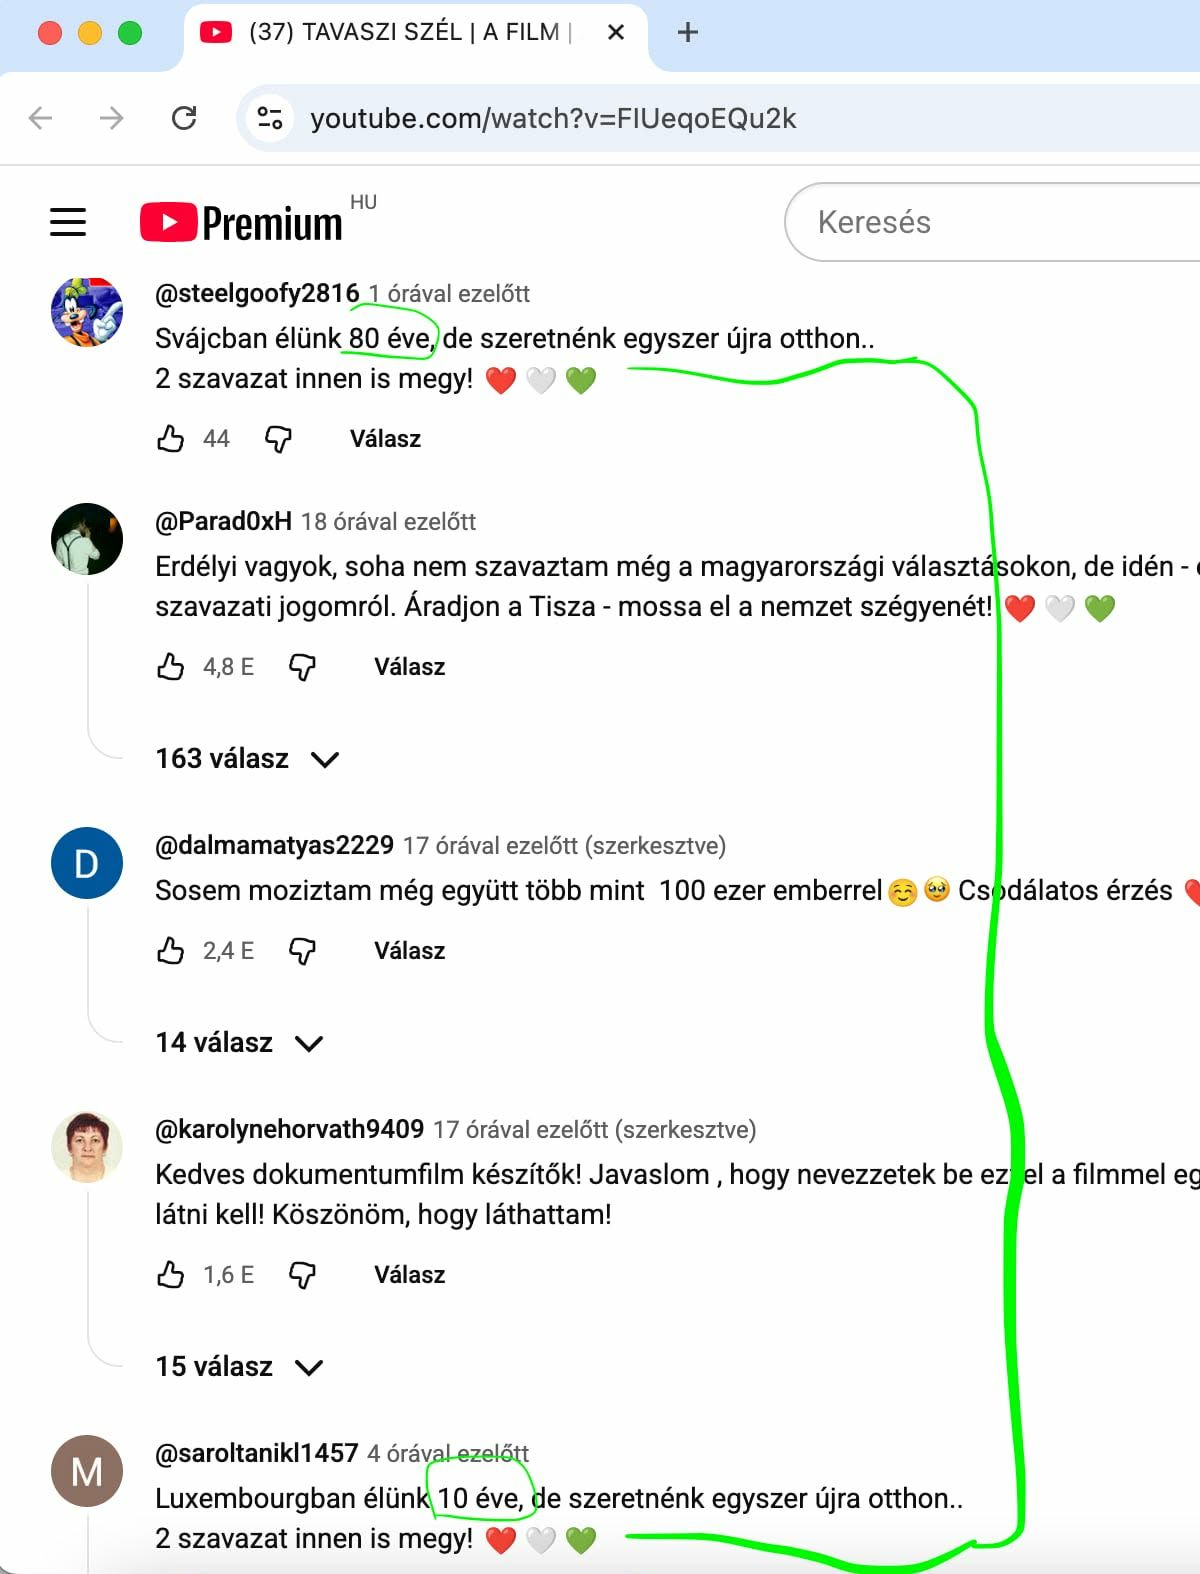Expand the 15 válasz replies

240,1367
